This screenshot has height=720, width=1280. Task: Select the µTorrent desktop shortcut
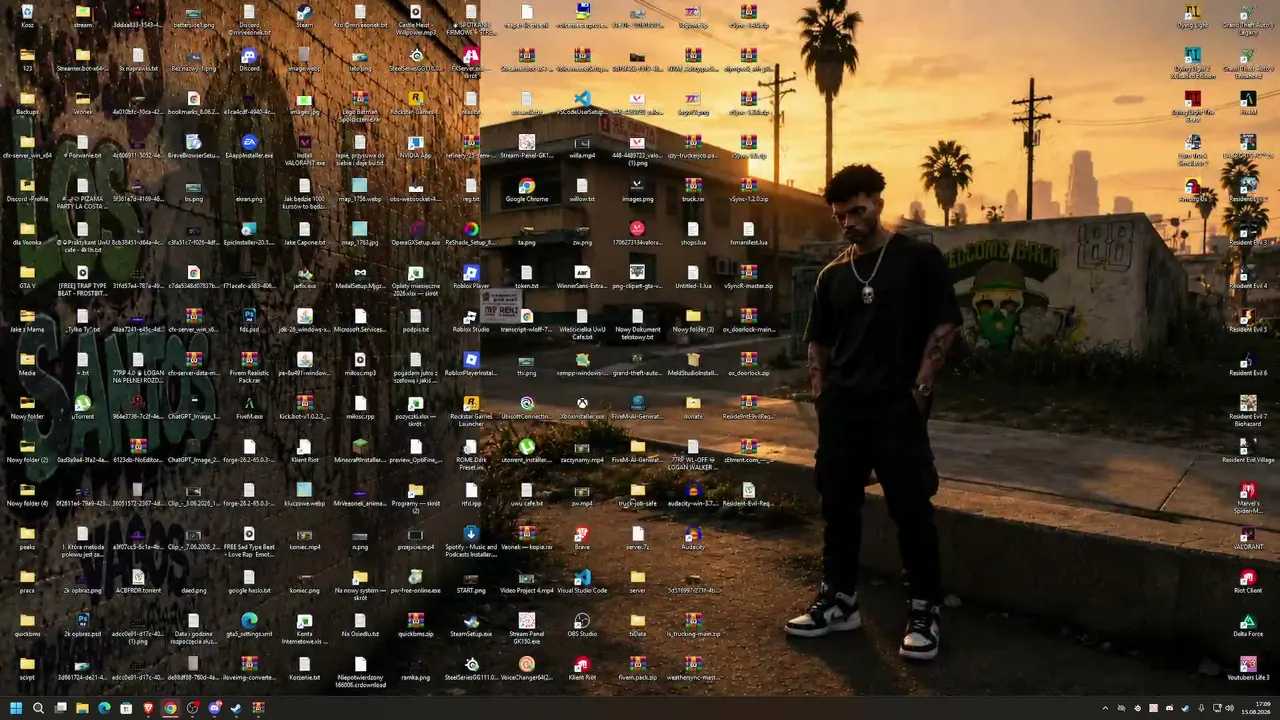[x=83, y=408]
